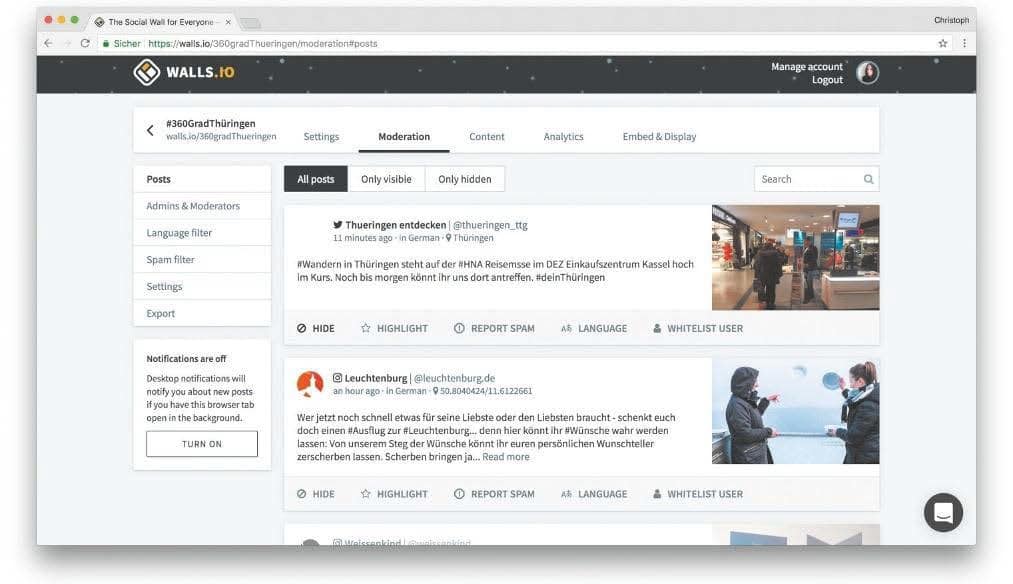Viewport: 1013px width, 584px height.
Task: Filter to only hidden posts
Action: click(x=465, y=179)
